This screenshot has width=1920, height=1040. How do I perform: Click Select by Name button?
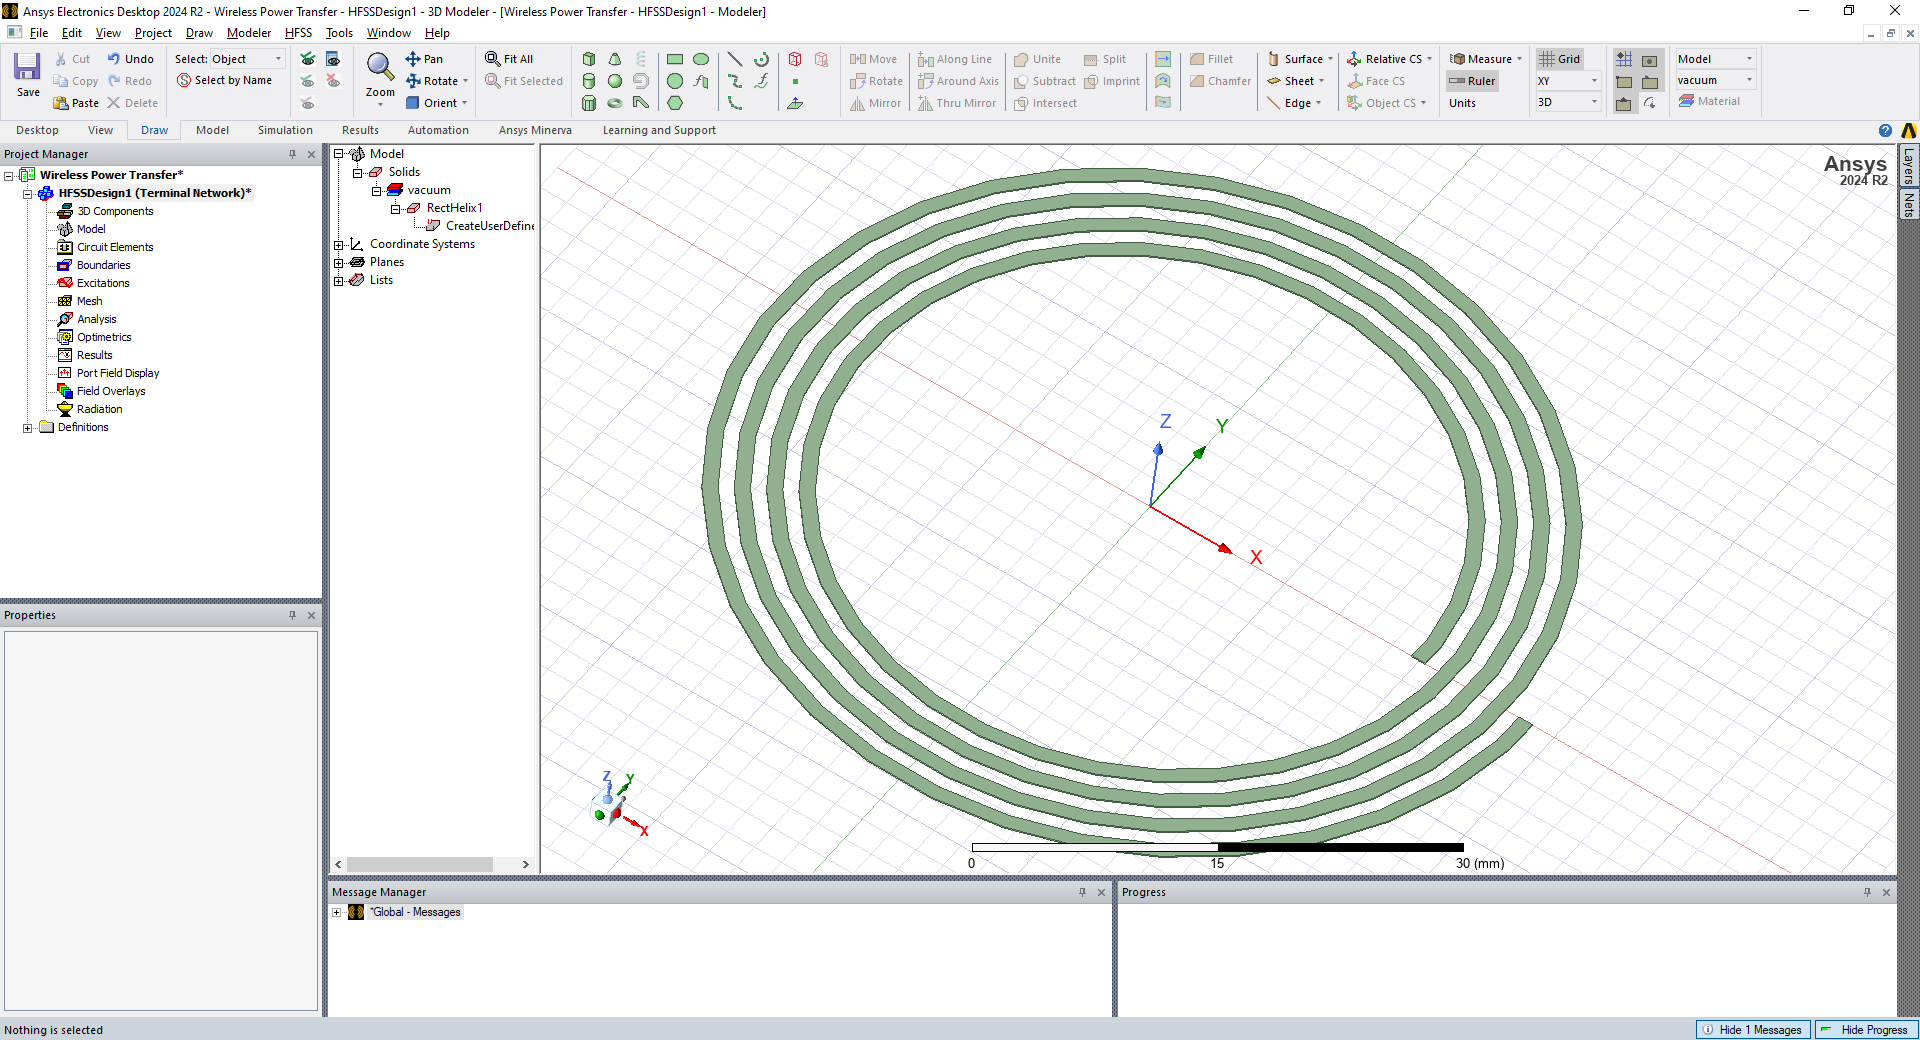224,81
